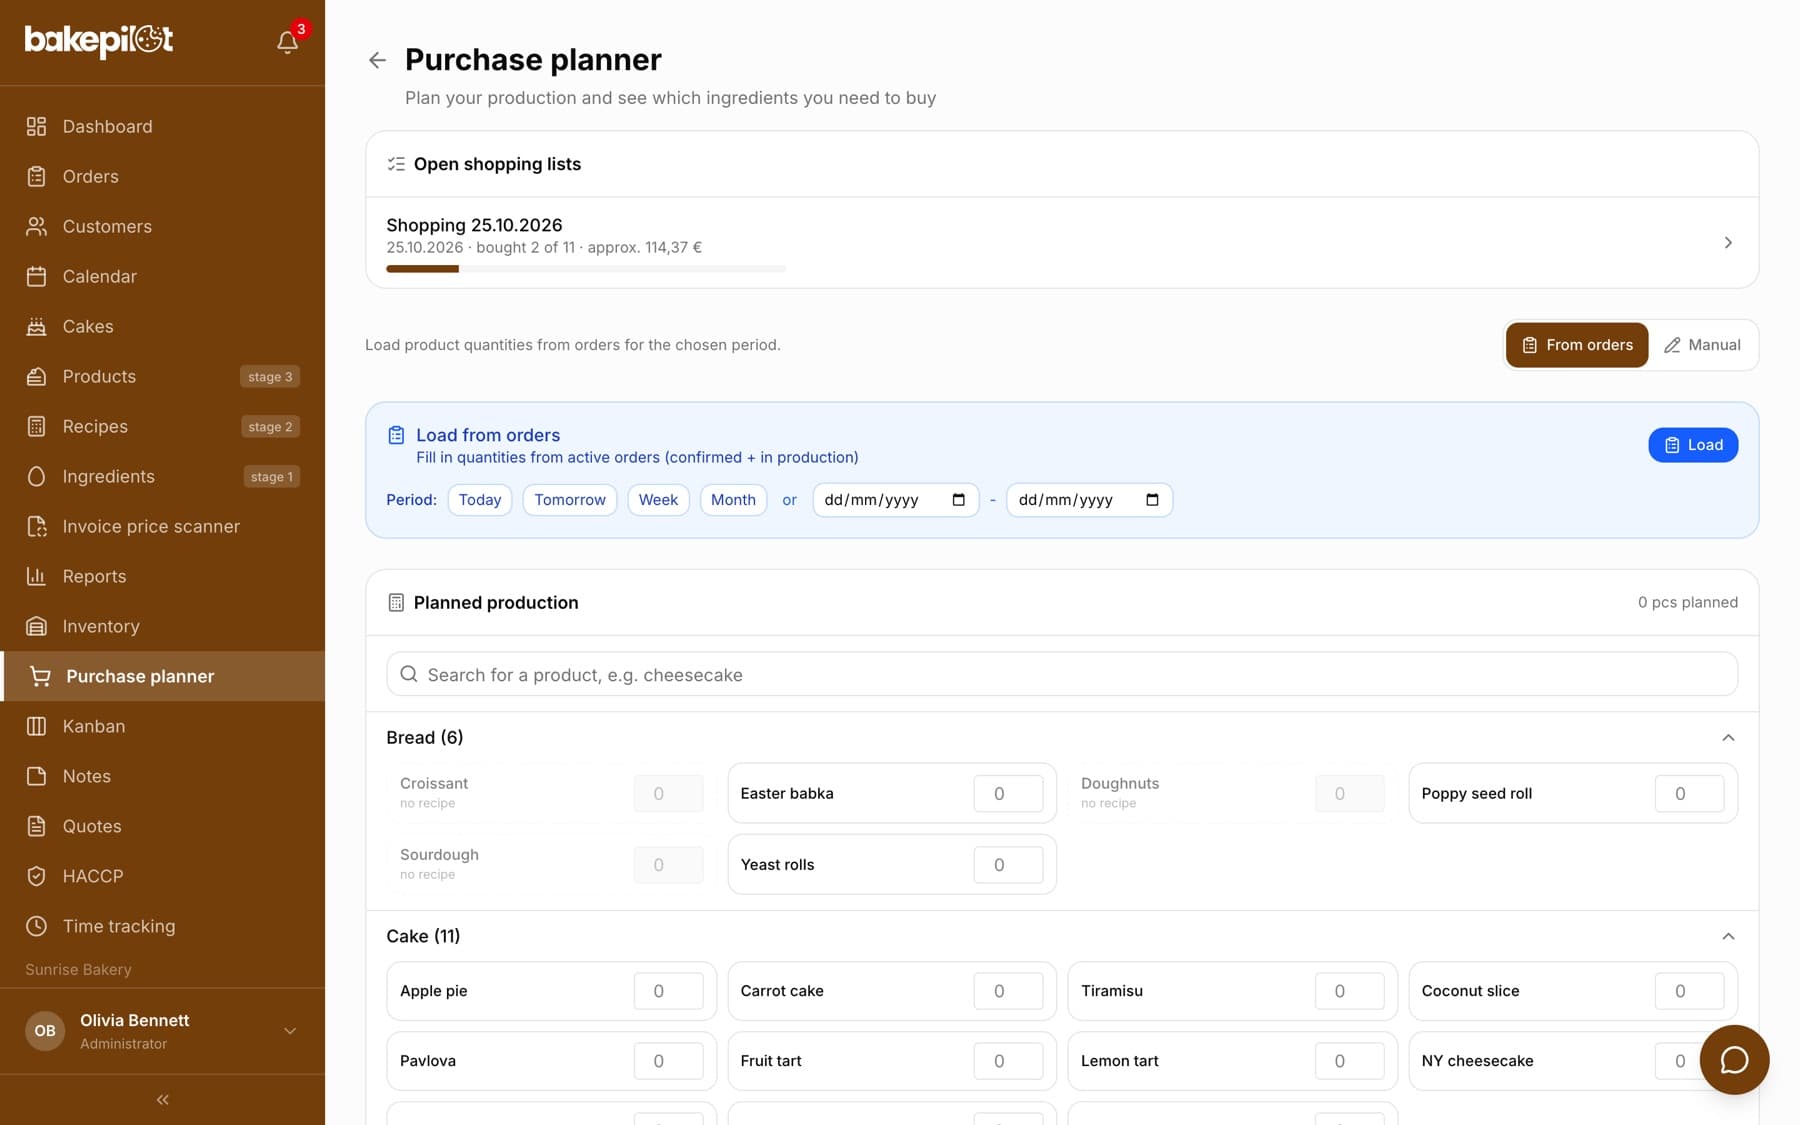The width and height of the screenshot is (1800, 1125).
Task: Click the calendar picker in end date field
Action: 1152,500
